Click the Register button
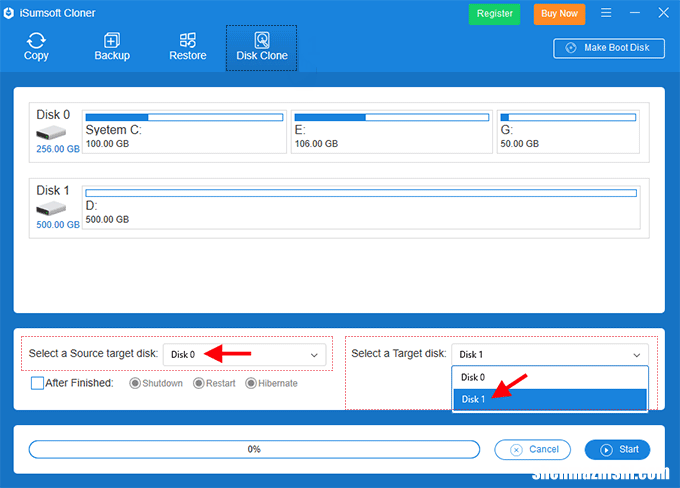Screen dimensions: 680x488 click(494, 14)
